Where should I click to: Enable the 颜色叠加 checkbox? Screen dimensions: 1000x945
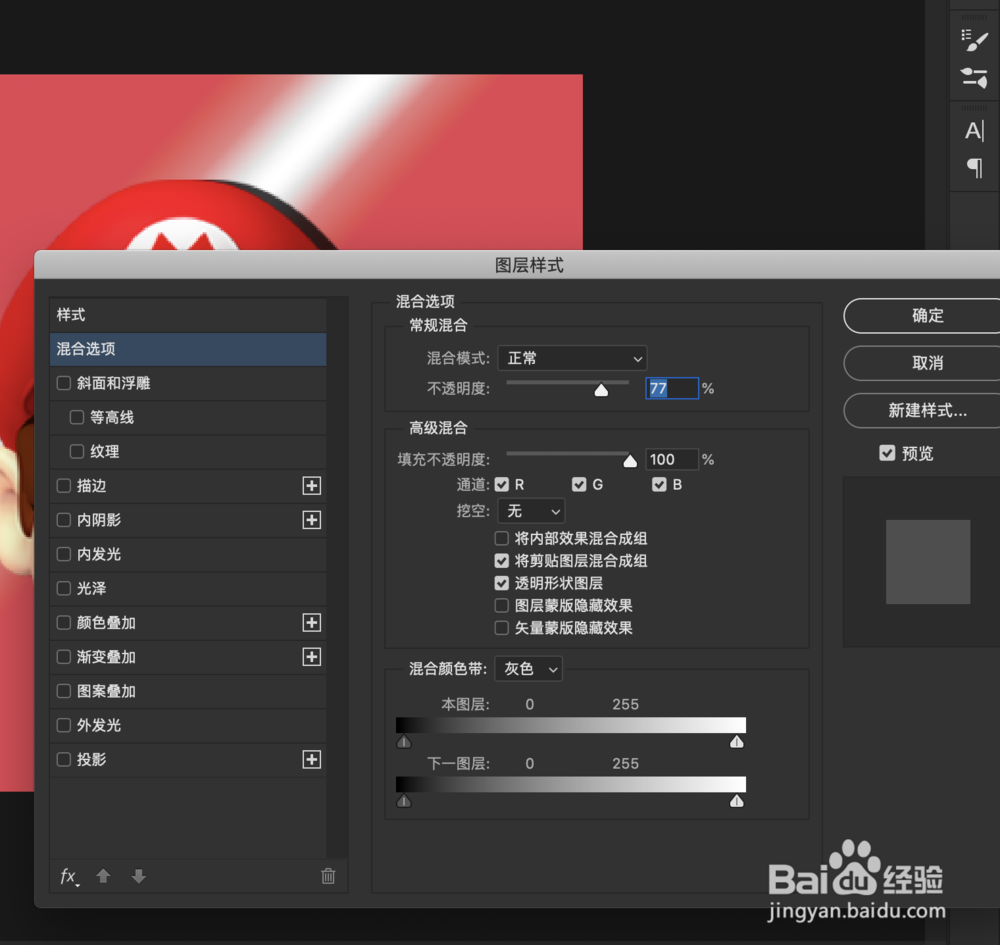[x=64, y=623]
